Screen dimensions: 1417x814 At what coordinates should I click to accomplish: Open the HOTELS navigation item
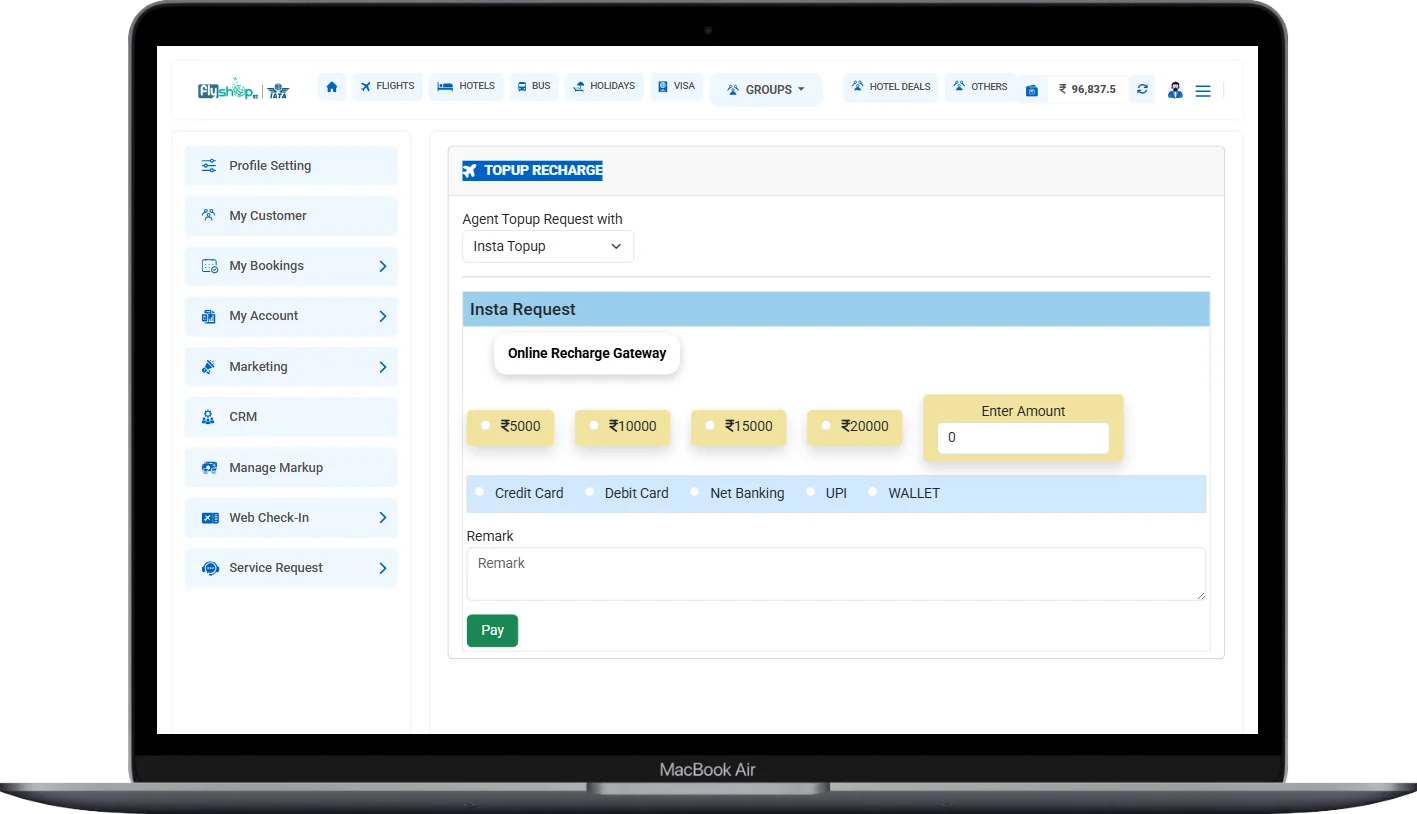click(x=466, y=86)
